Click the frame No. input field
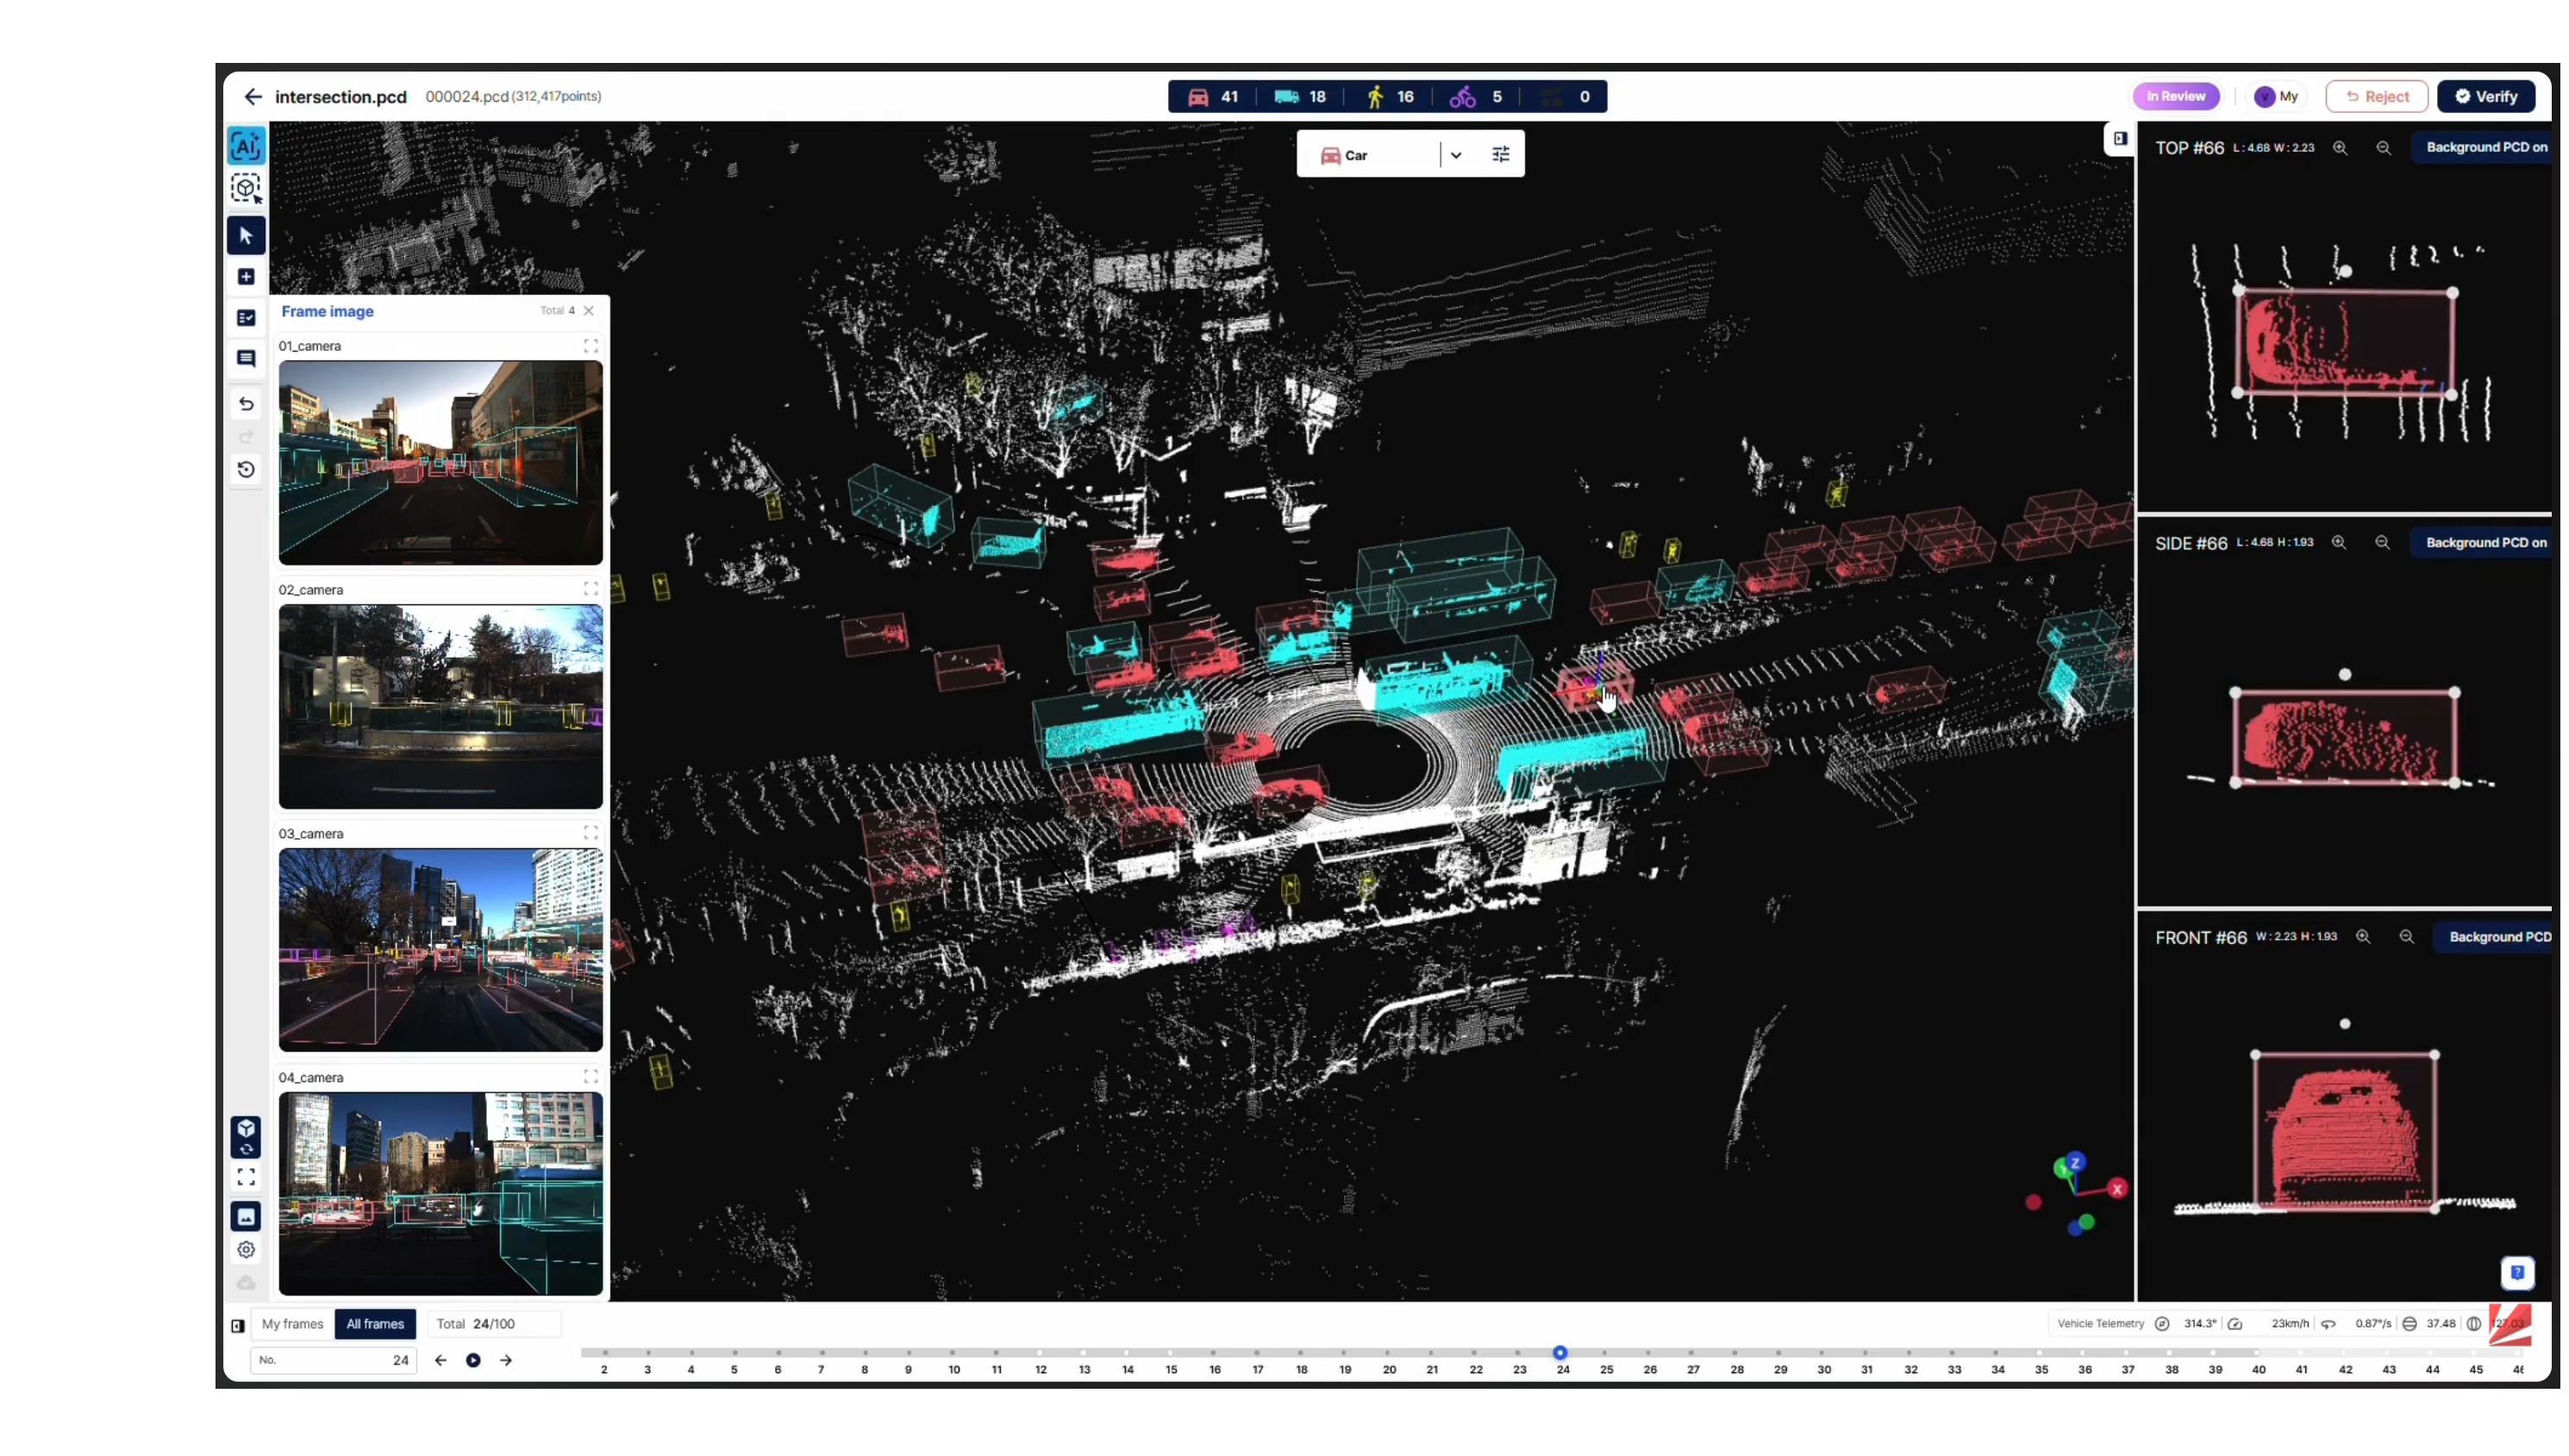This screenshot has height=1456, width=2569. [333, 1360]
